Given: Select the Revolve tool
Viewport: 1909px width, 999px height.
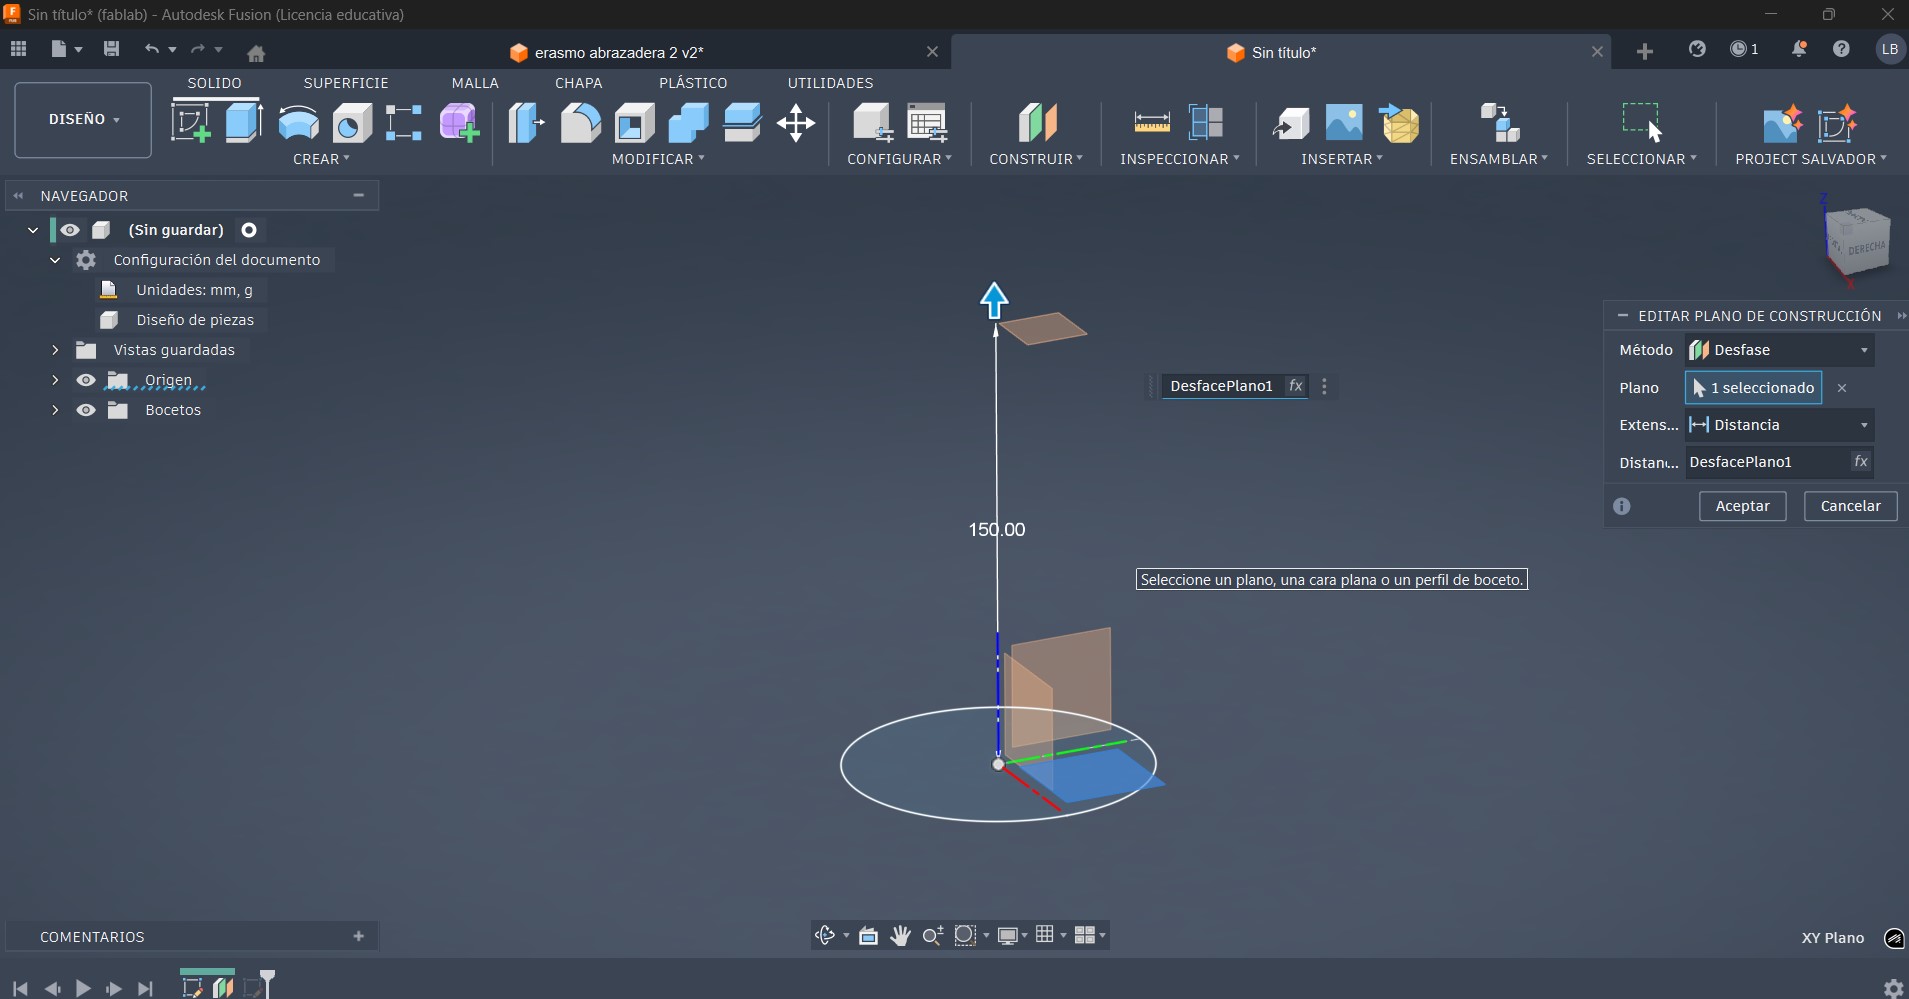Looking at the screenshot, I should [298, 123].
